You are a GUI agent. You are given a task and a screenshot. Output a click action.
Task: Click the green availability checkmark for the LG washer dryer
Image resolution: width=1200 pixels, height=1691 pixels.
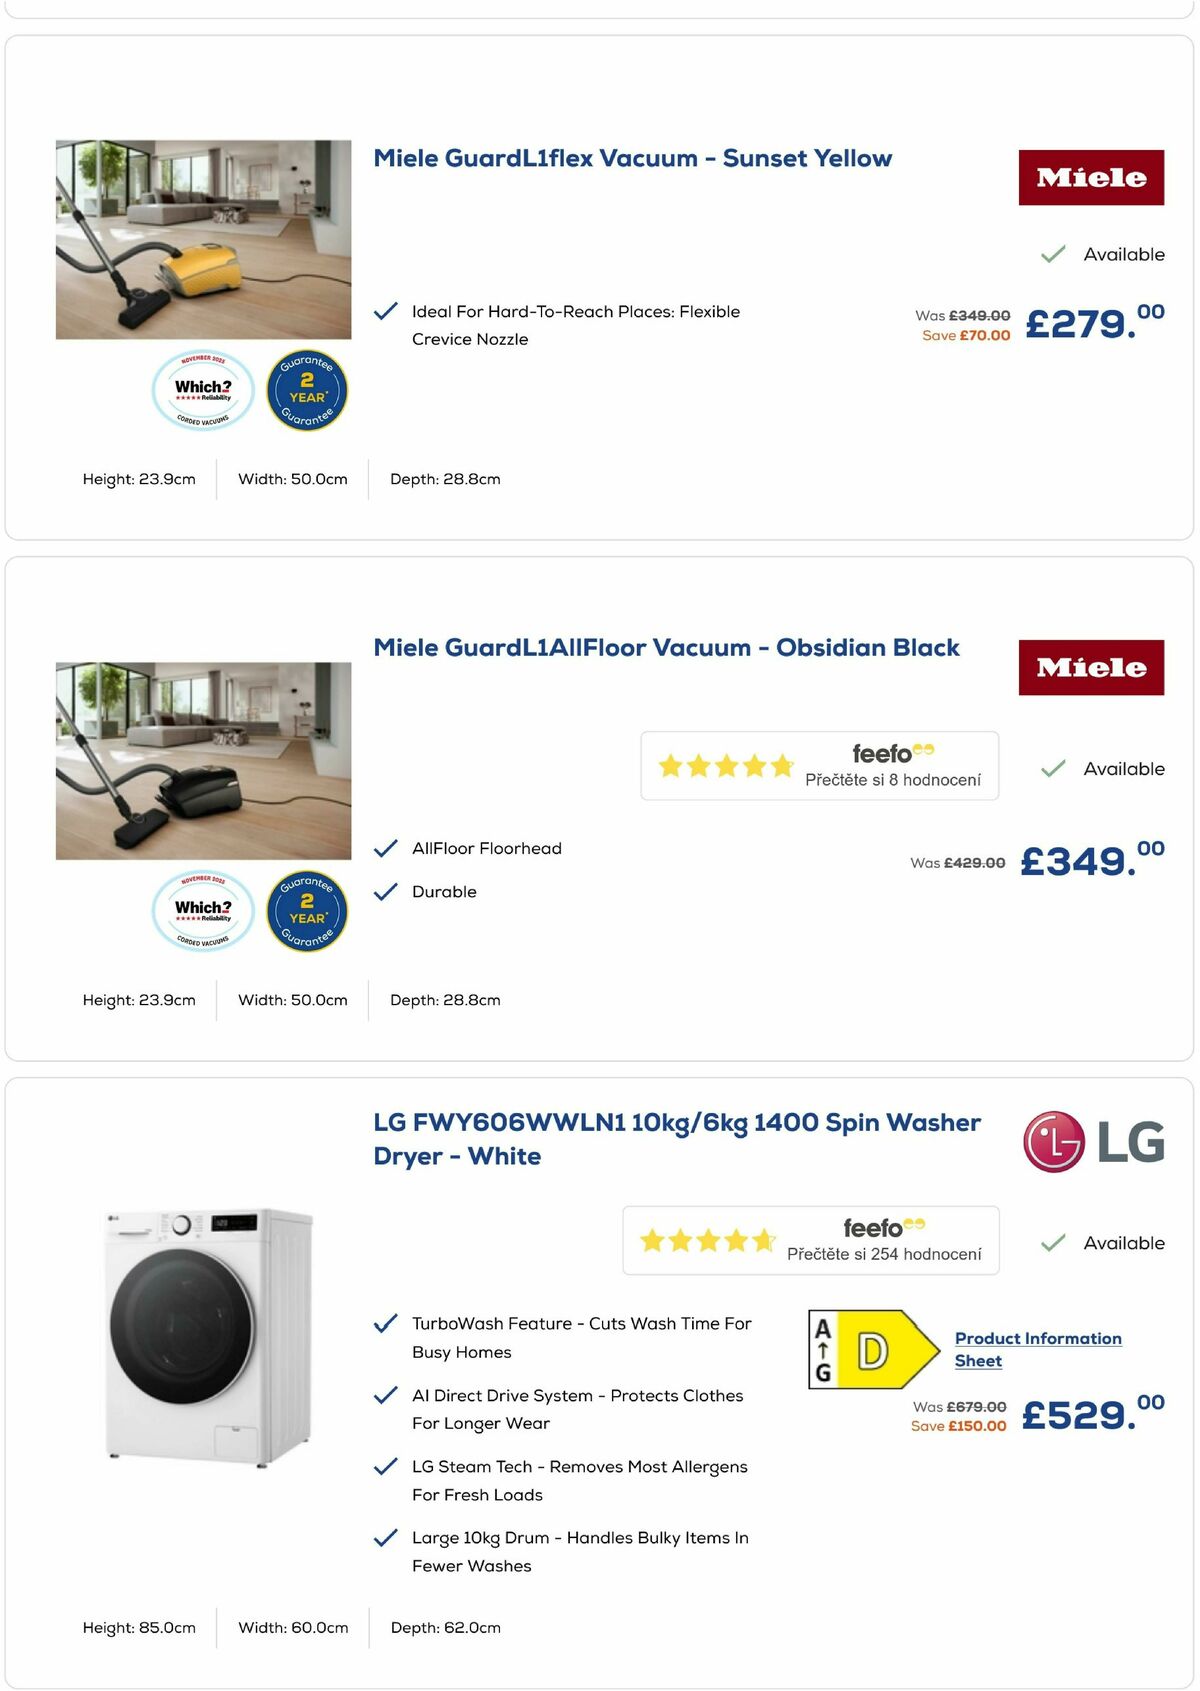[1052, 1243]
